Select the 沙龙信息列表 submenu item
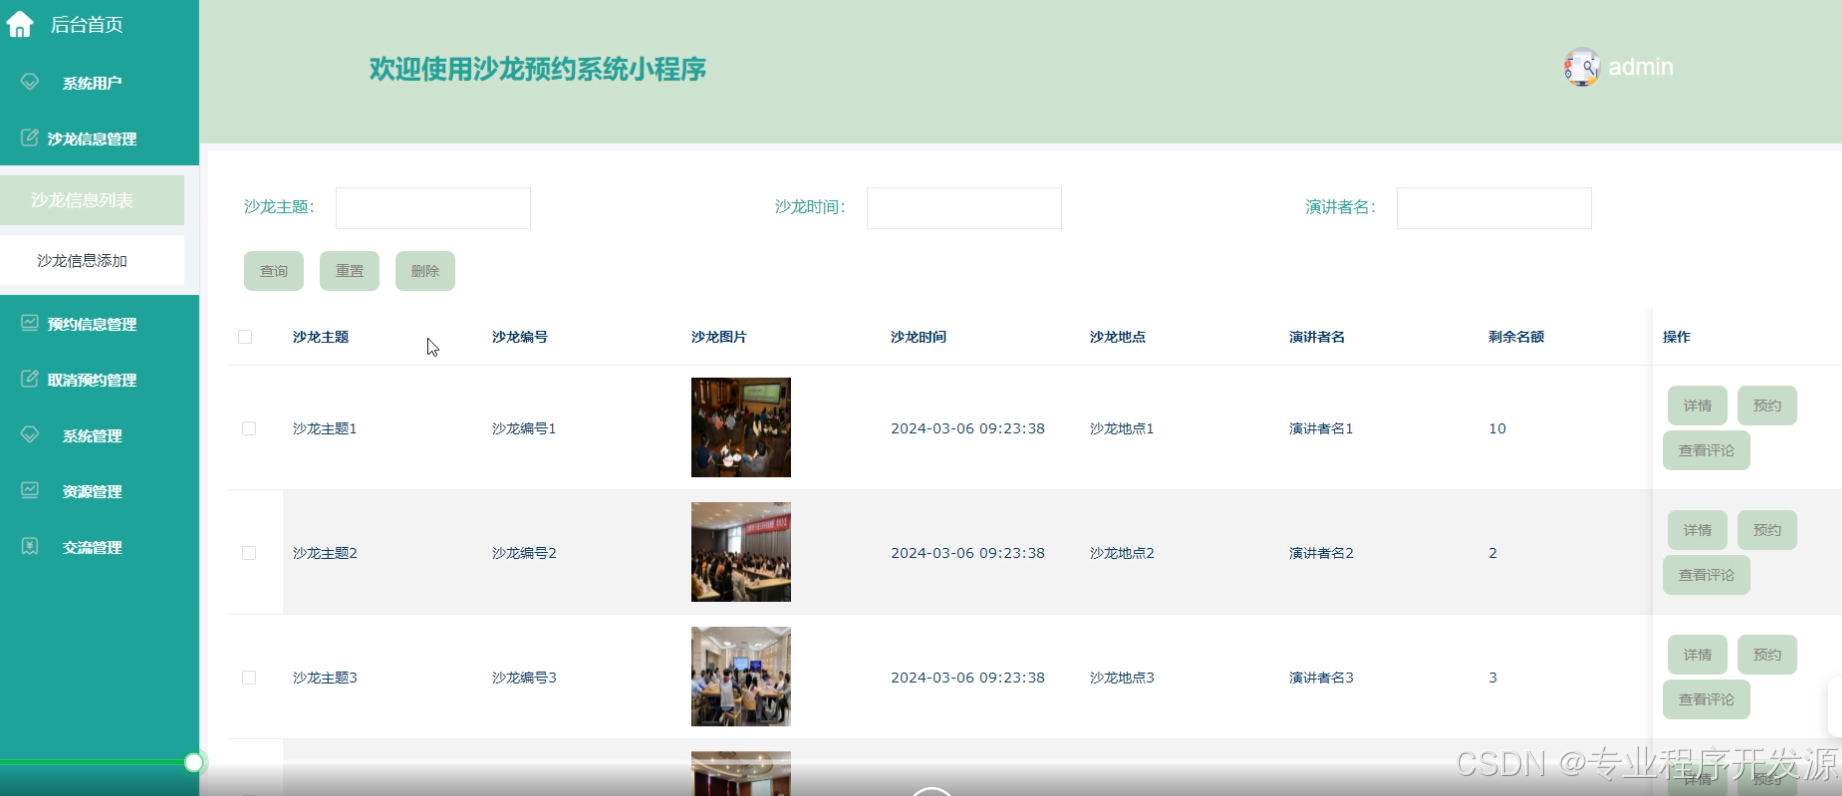This screenshot has height=796, width=1842. pyautogui.click(x=92, y=200)
